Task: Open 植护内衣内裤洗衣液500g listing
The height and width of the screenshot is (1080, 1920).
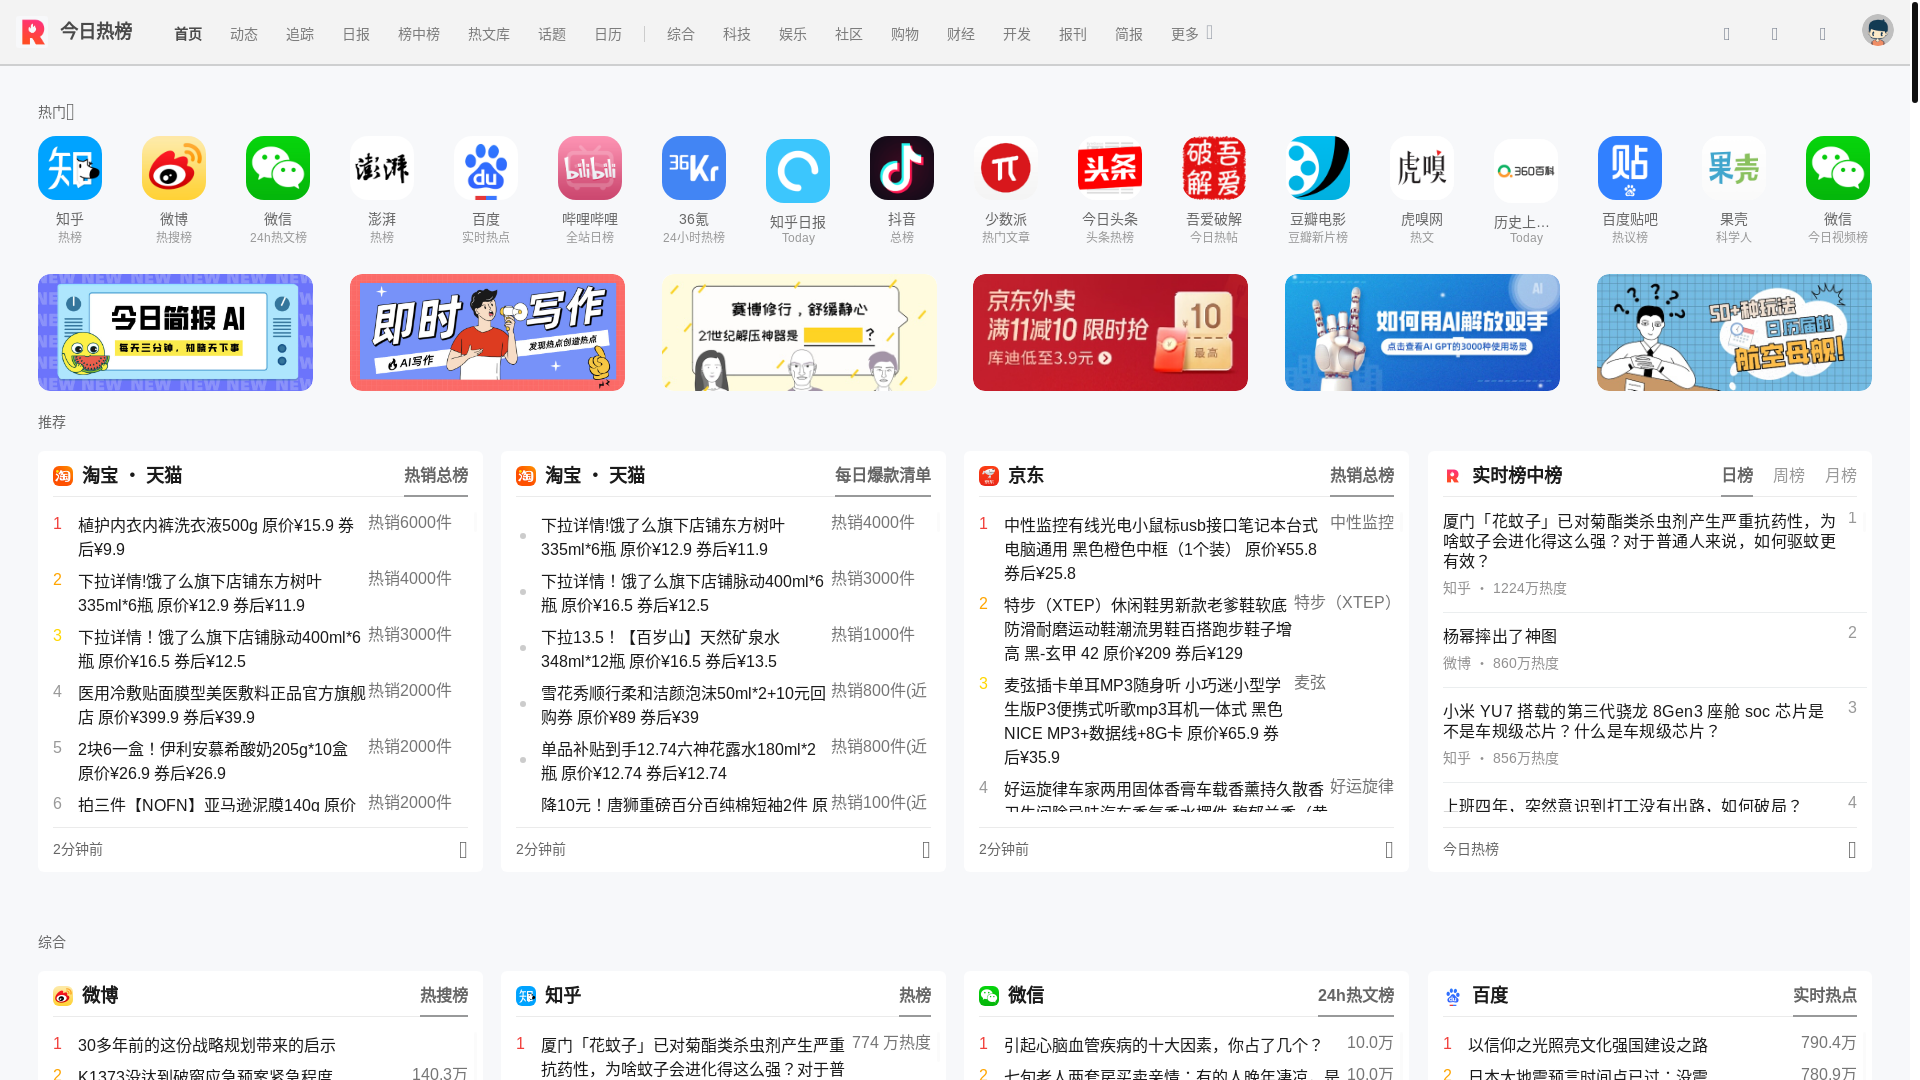Action: click(x=216, y=537)
